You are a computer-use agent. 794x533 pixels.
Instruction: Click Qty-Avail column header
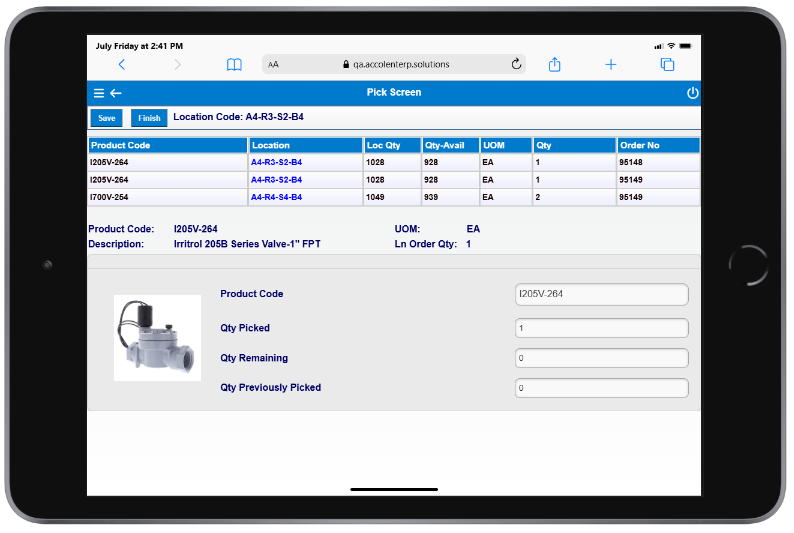451,145
